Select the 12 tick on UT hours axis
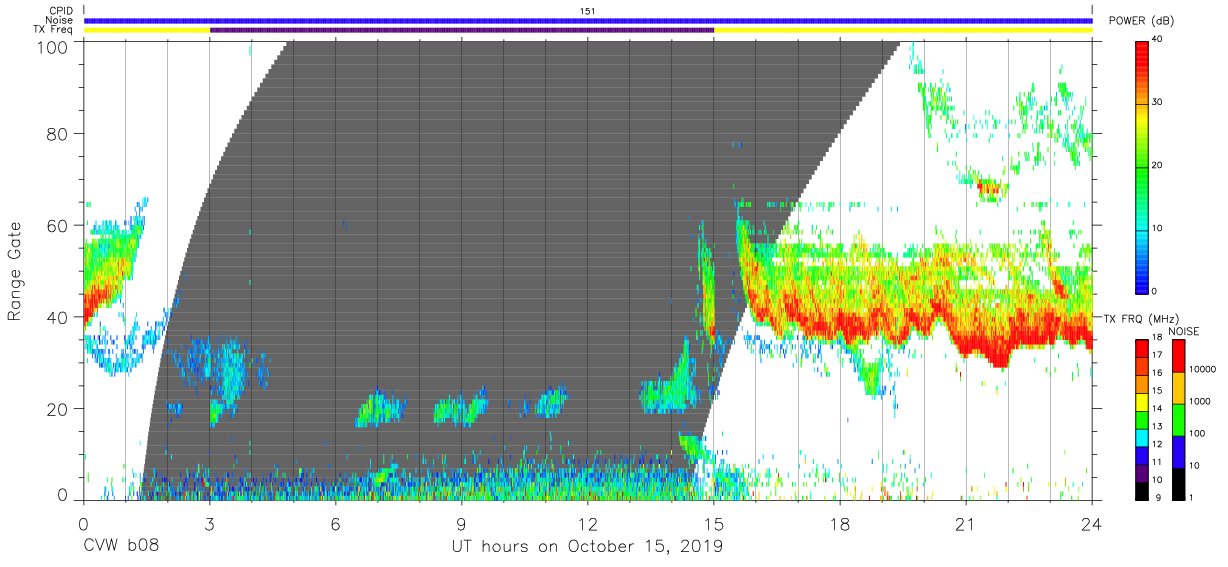Screen dimensions: 1228x567 (x=588, y=522)
